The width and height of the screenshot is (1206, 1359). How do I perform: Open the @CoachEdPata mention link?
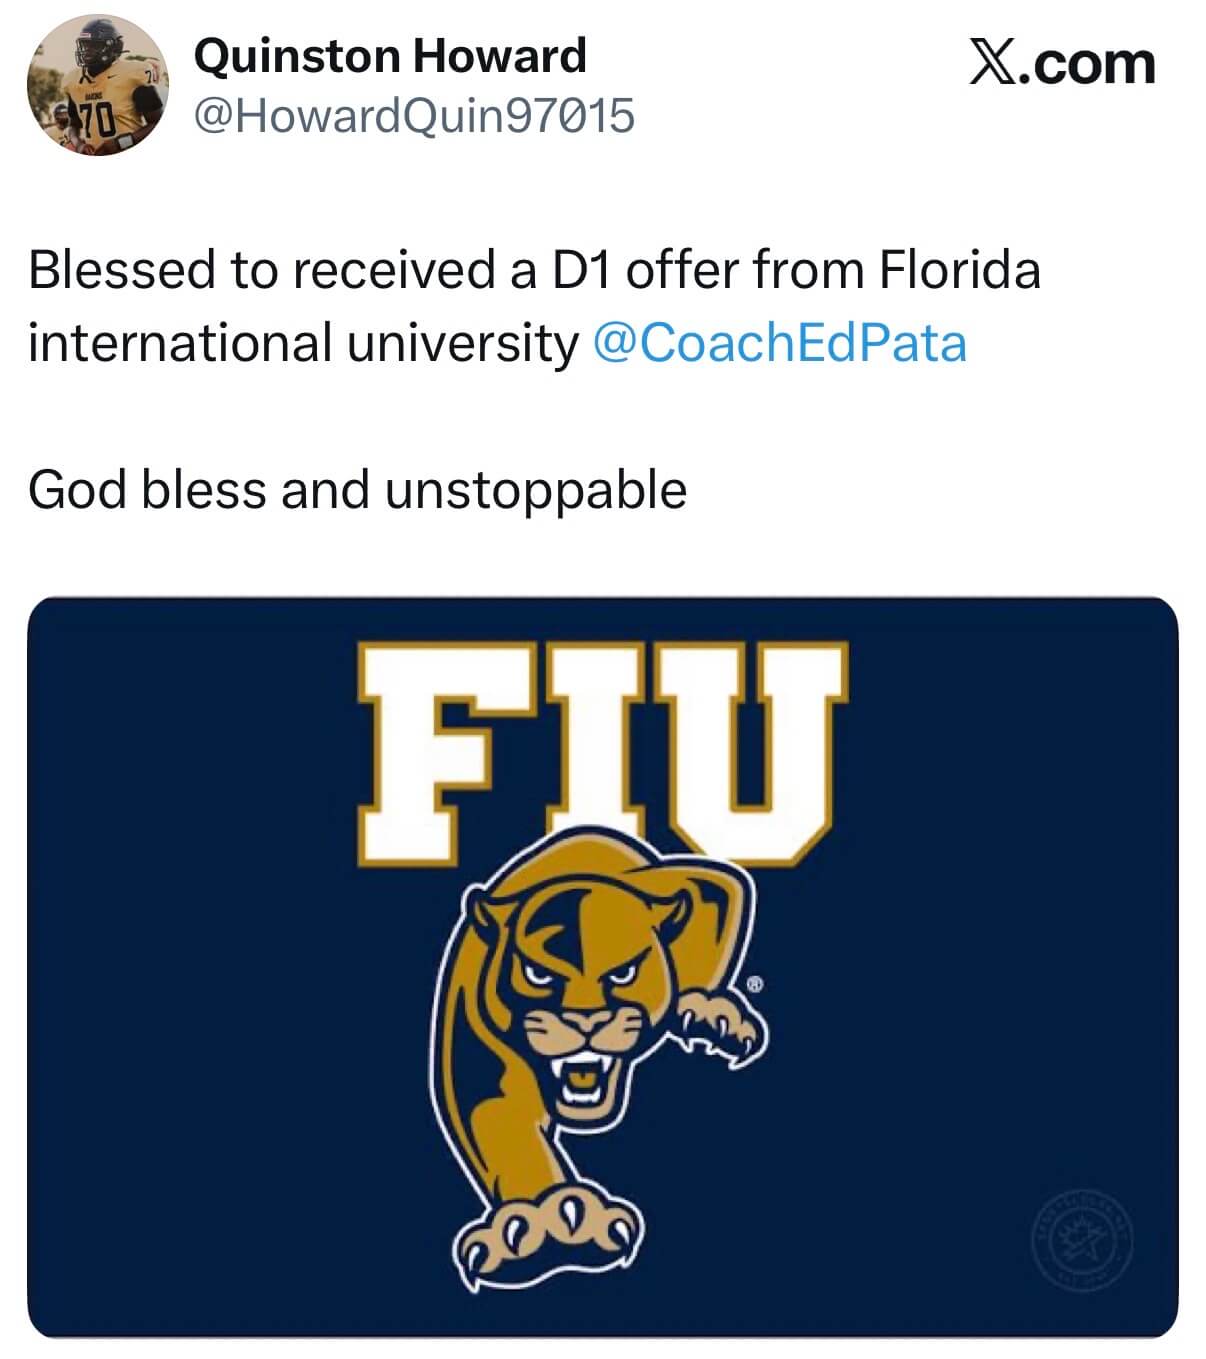click(x=779, y=343)
